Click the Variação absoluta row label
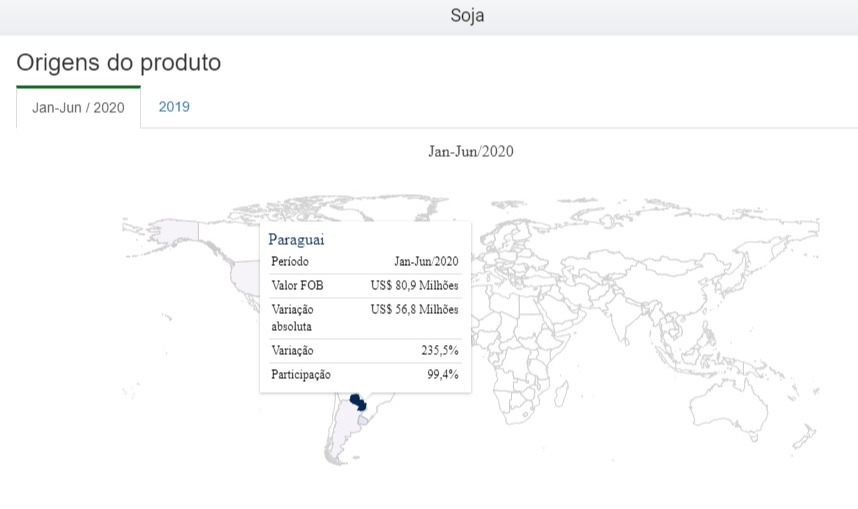The height and width of the screenshot is (509, 858). point(292,318)
